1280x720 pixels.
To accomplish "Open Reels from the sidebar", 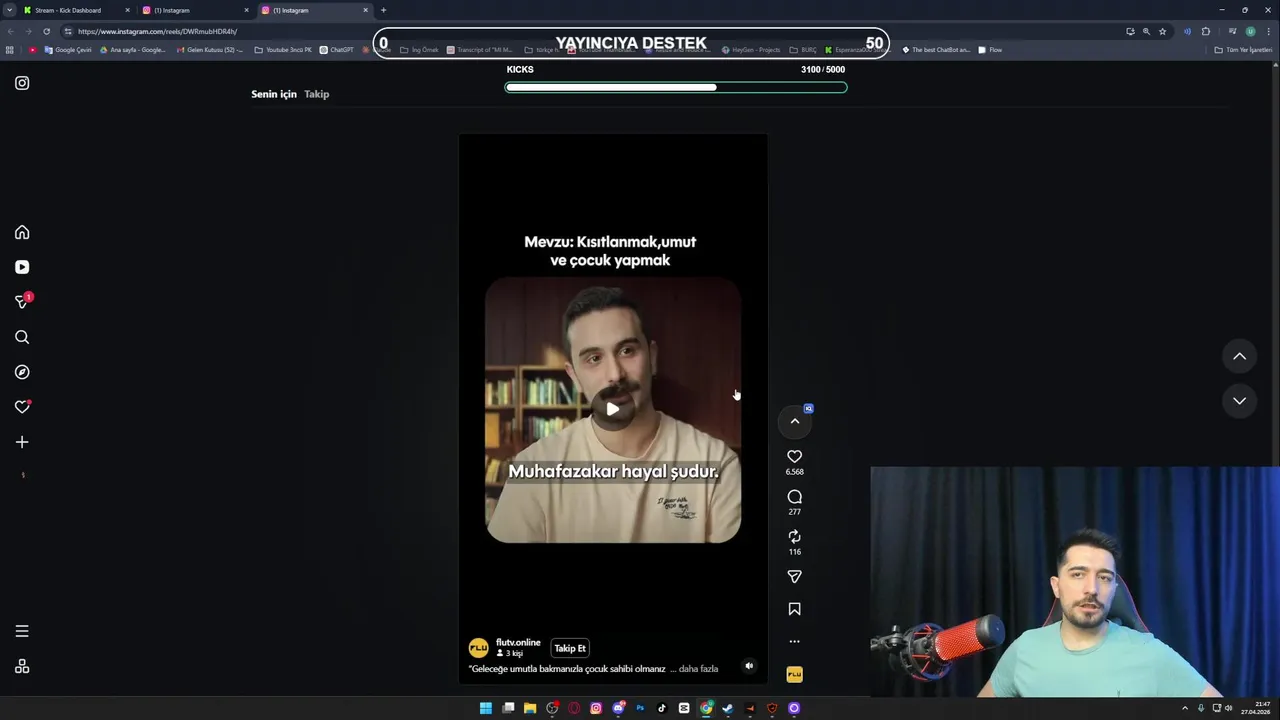I will coord(22,267).
